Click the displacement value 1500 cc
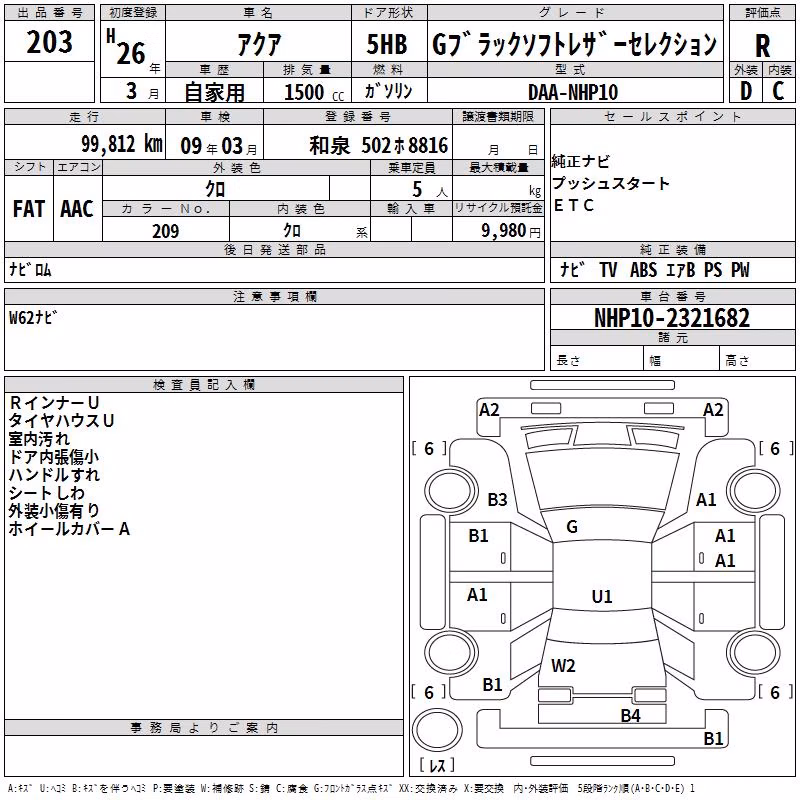 pos(314,92)
